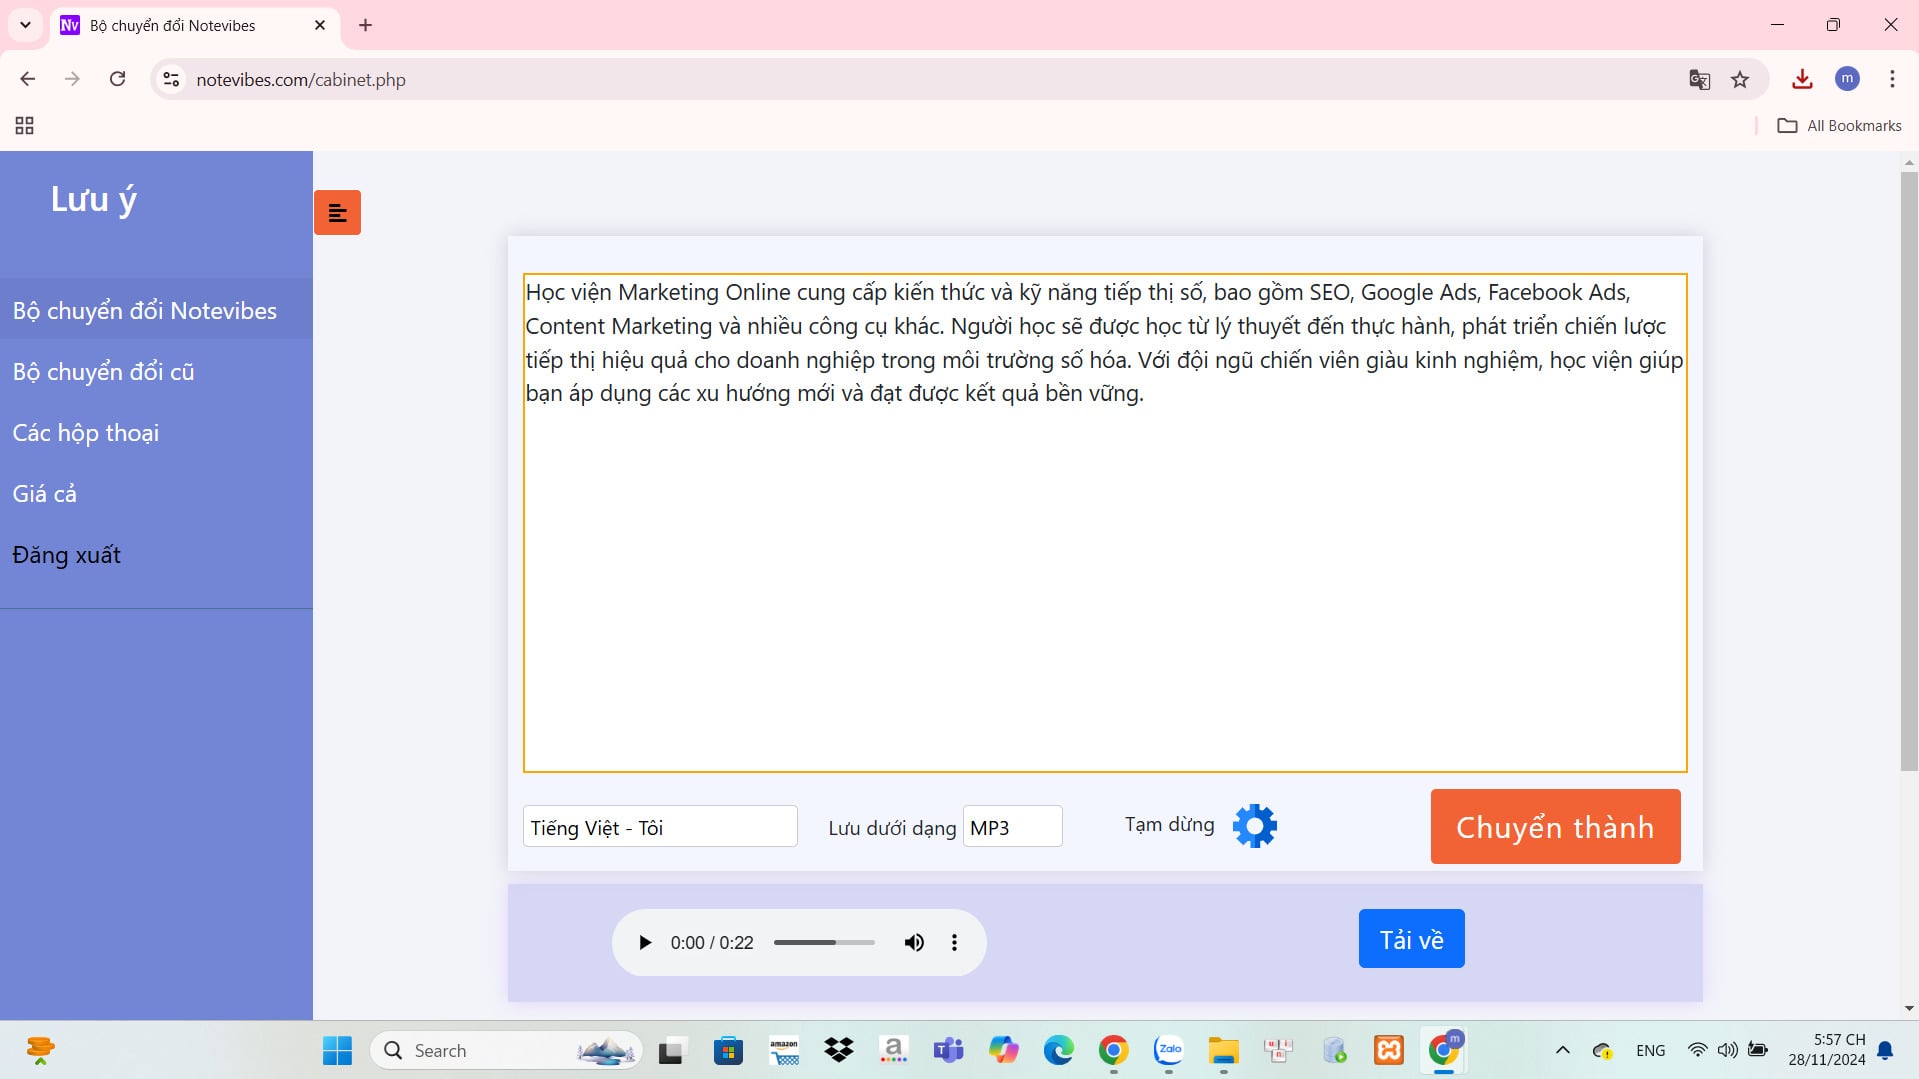Open audio player more options menu
The image size is (1919, 1079).
pyautogui.click(x=954, y=942)
